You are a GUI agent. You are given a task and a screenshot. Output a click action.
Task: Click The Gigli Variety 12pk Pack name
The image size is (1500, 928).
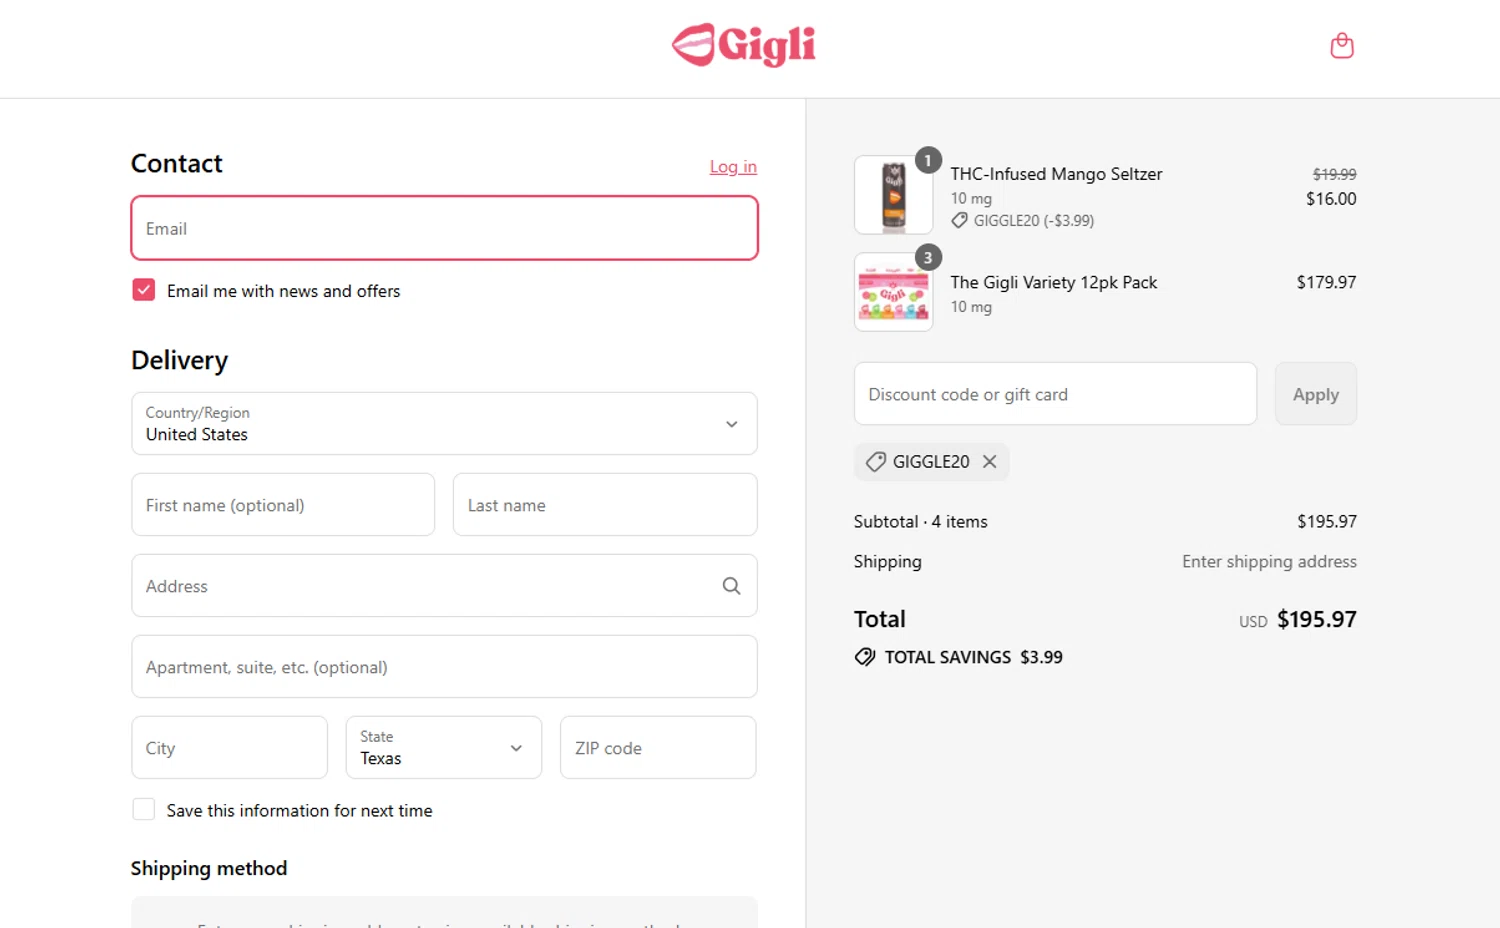(x=1054, y=282)
